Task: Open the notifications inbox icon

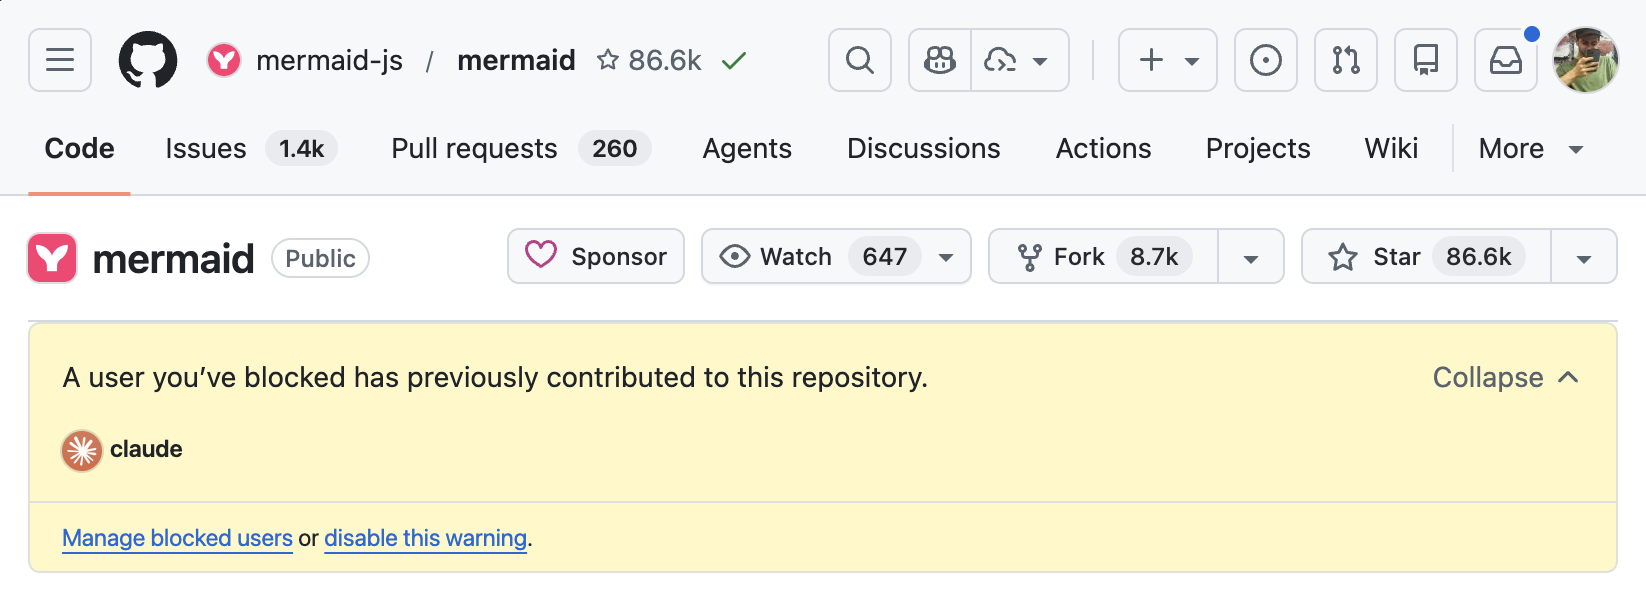Action: pyautogui.click(x=1505, y=60)
